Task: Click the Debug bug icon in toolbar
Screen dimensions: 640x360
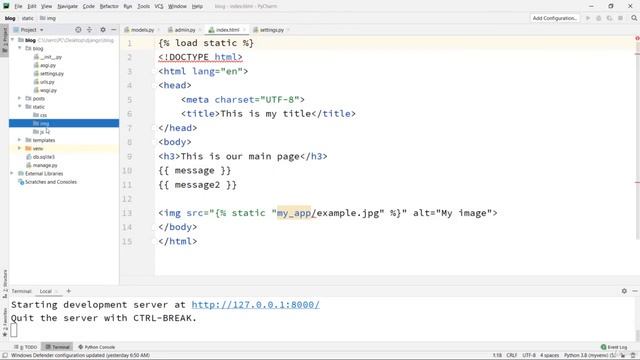Action: click(599, 18)
